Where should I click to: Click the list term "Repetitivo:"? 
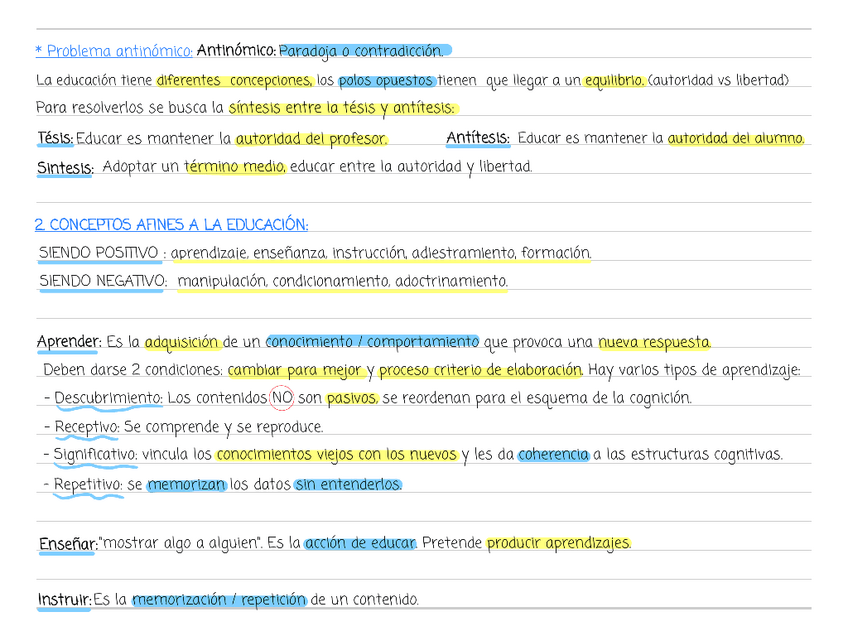(x=88, y=485)
